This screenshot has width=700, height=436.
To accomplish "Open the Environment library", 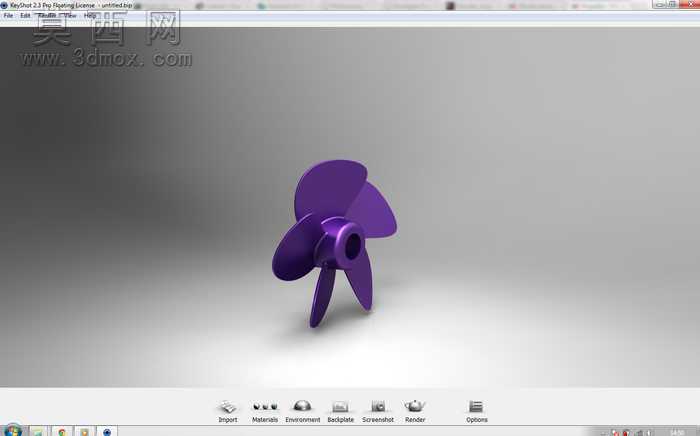I will pos(303,411).
